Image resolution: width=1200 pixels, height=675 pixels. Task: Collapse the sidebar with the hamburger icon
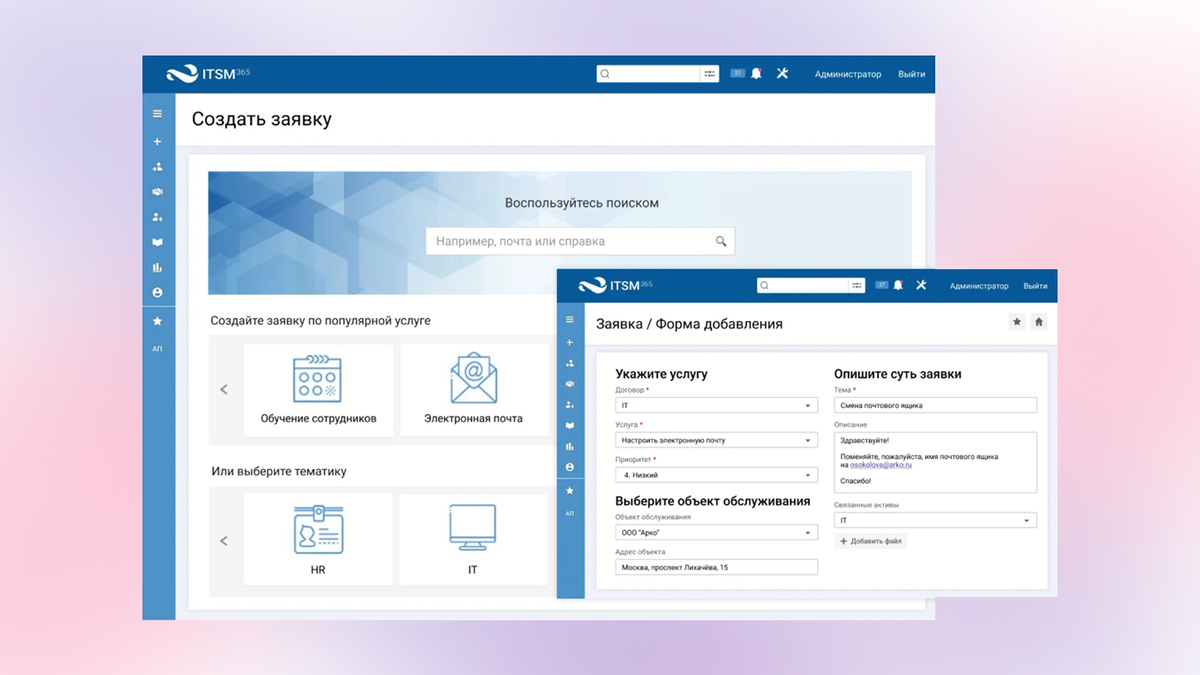pyautogui.click(x=157, y=113)
